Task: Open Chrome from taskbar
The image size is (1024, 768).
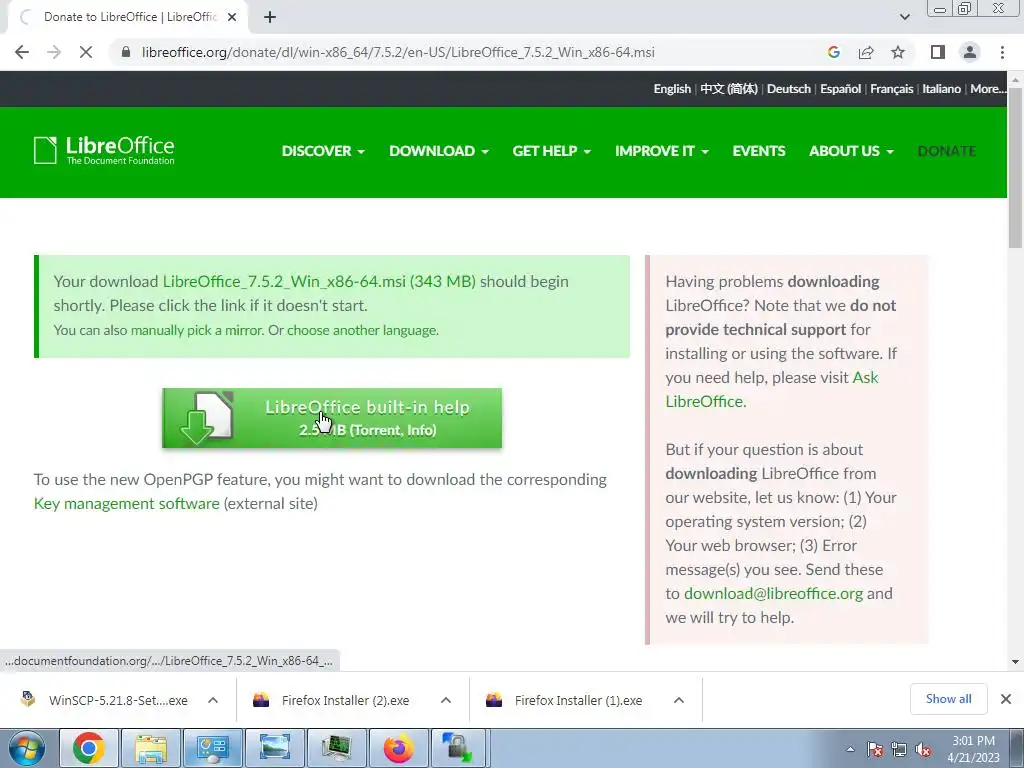Action: point(88,748)
